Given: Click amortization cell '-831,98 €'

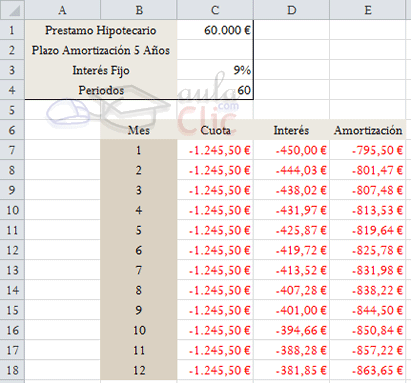Looking at the screenshot, I should pyautogui.click(x=368, y=270).
